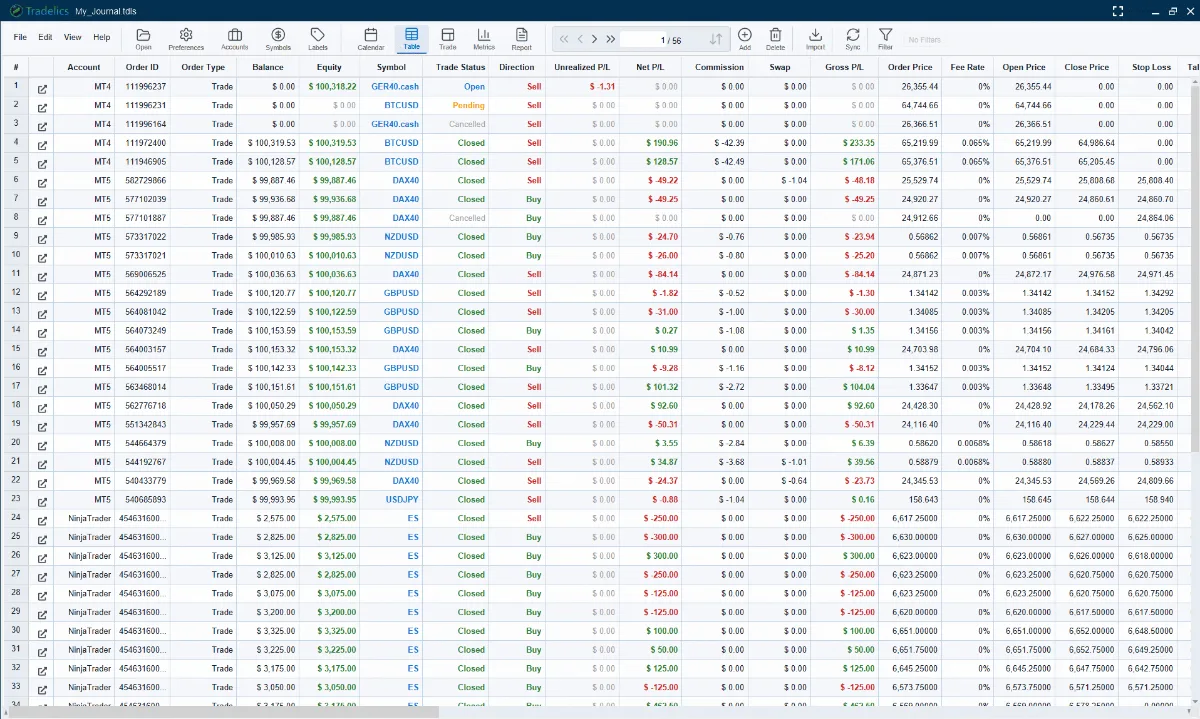Go to the previous page arrow

tap(580, 40)
